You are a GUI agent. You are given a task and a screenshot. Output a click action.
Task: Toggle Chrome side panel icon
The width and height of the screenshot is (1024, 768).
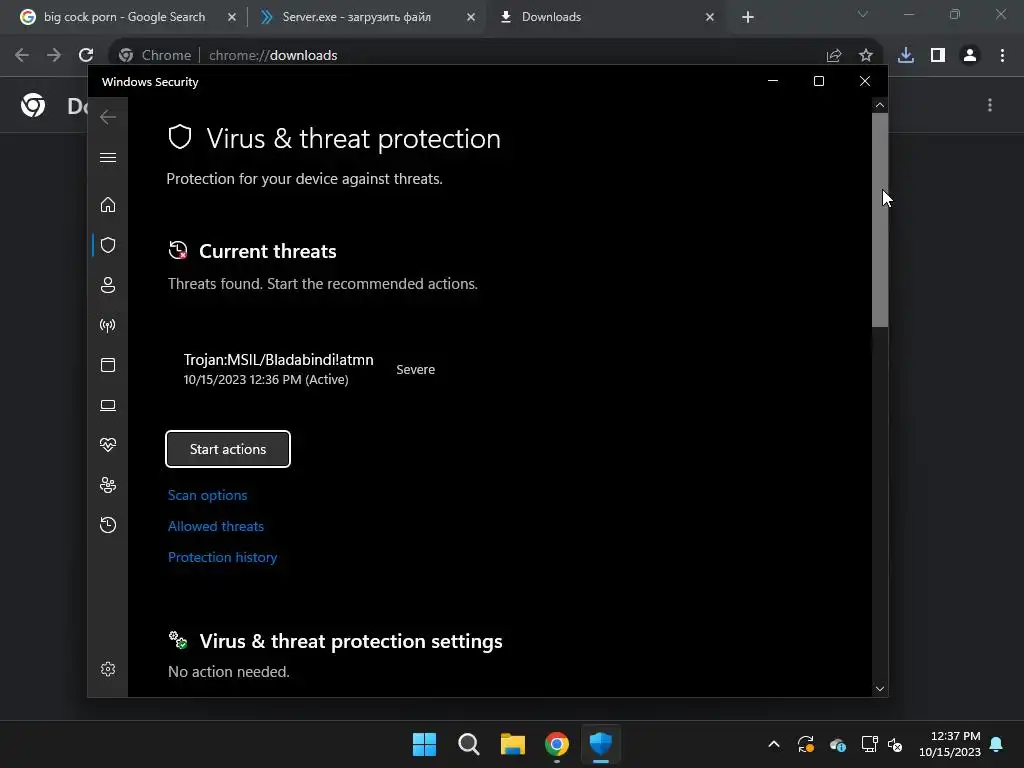[x=938, y=56]
